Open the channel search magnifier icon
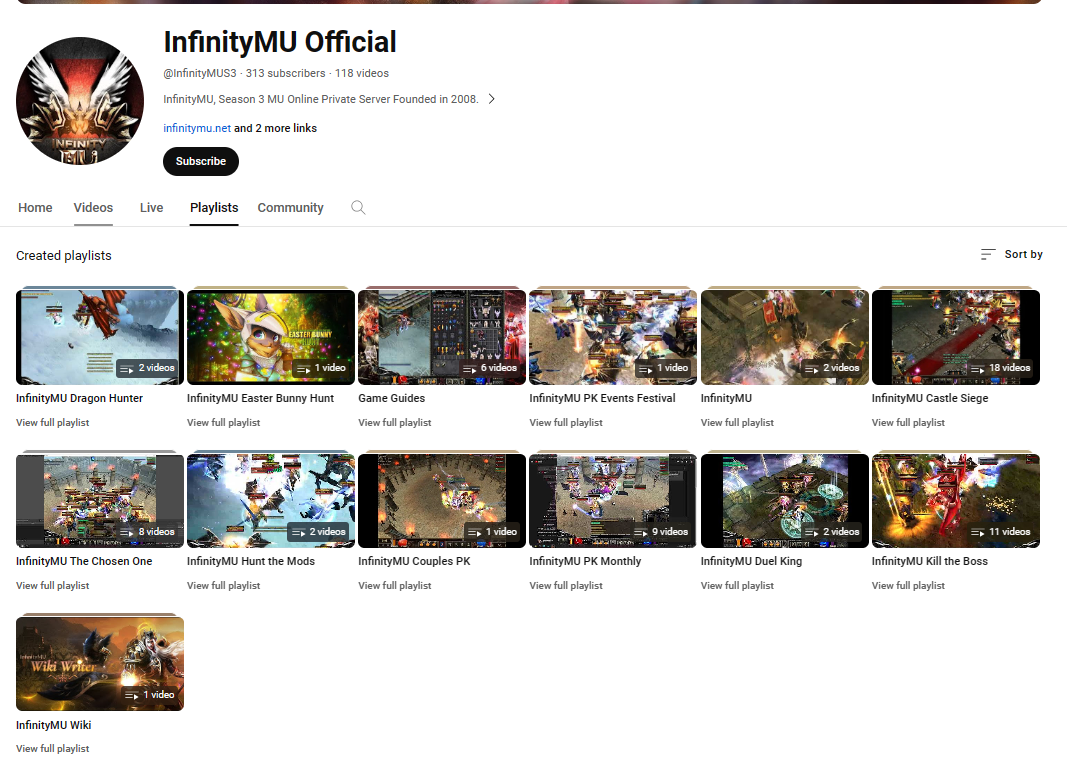 pos(358,208)
